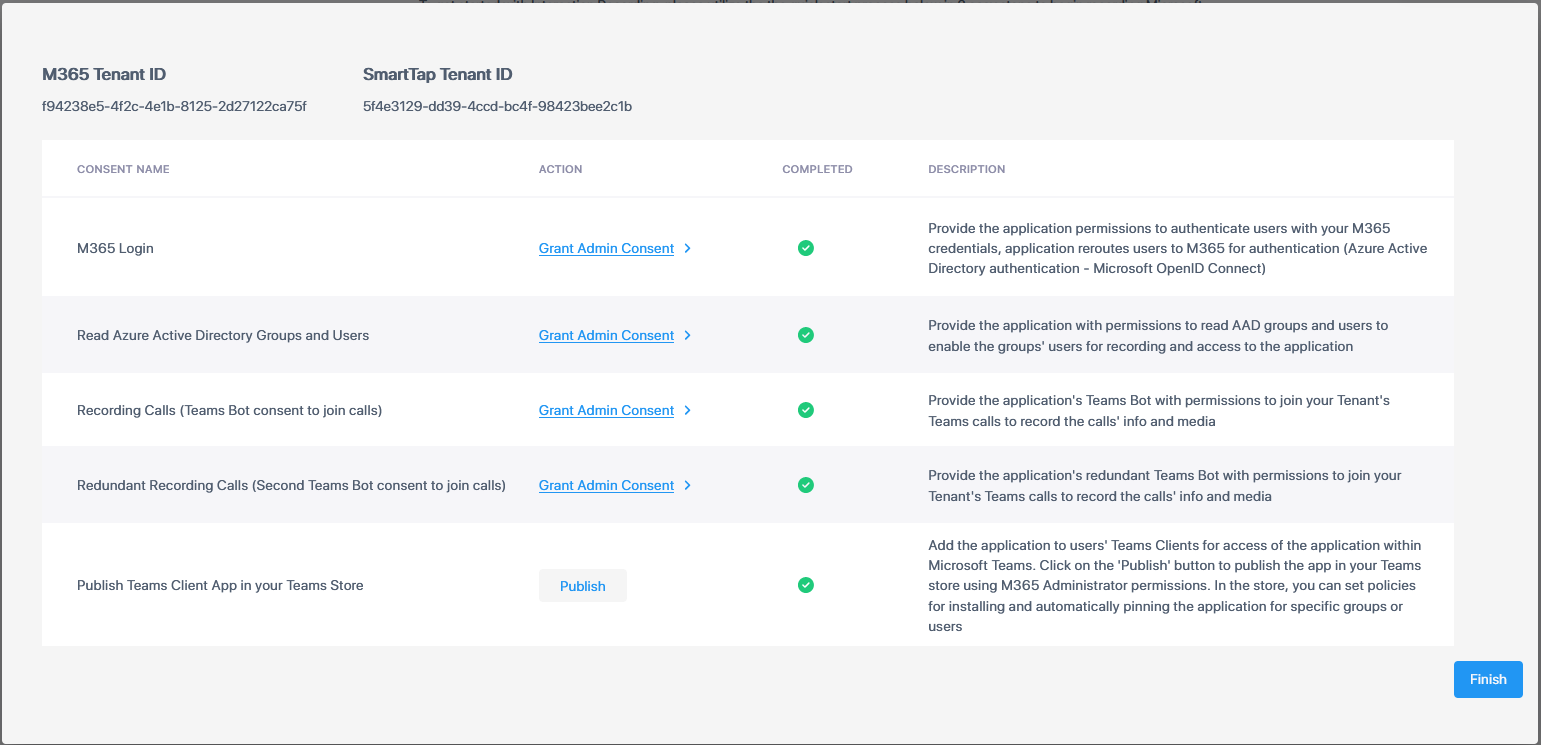Click chevron beside Redundant Recording Calls consent link

688,485
